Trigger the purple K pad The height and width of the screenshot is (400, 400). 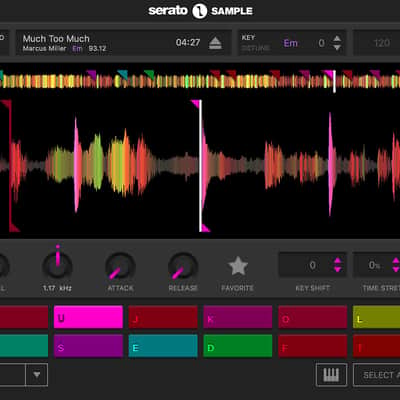point(238,317)
